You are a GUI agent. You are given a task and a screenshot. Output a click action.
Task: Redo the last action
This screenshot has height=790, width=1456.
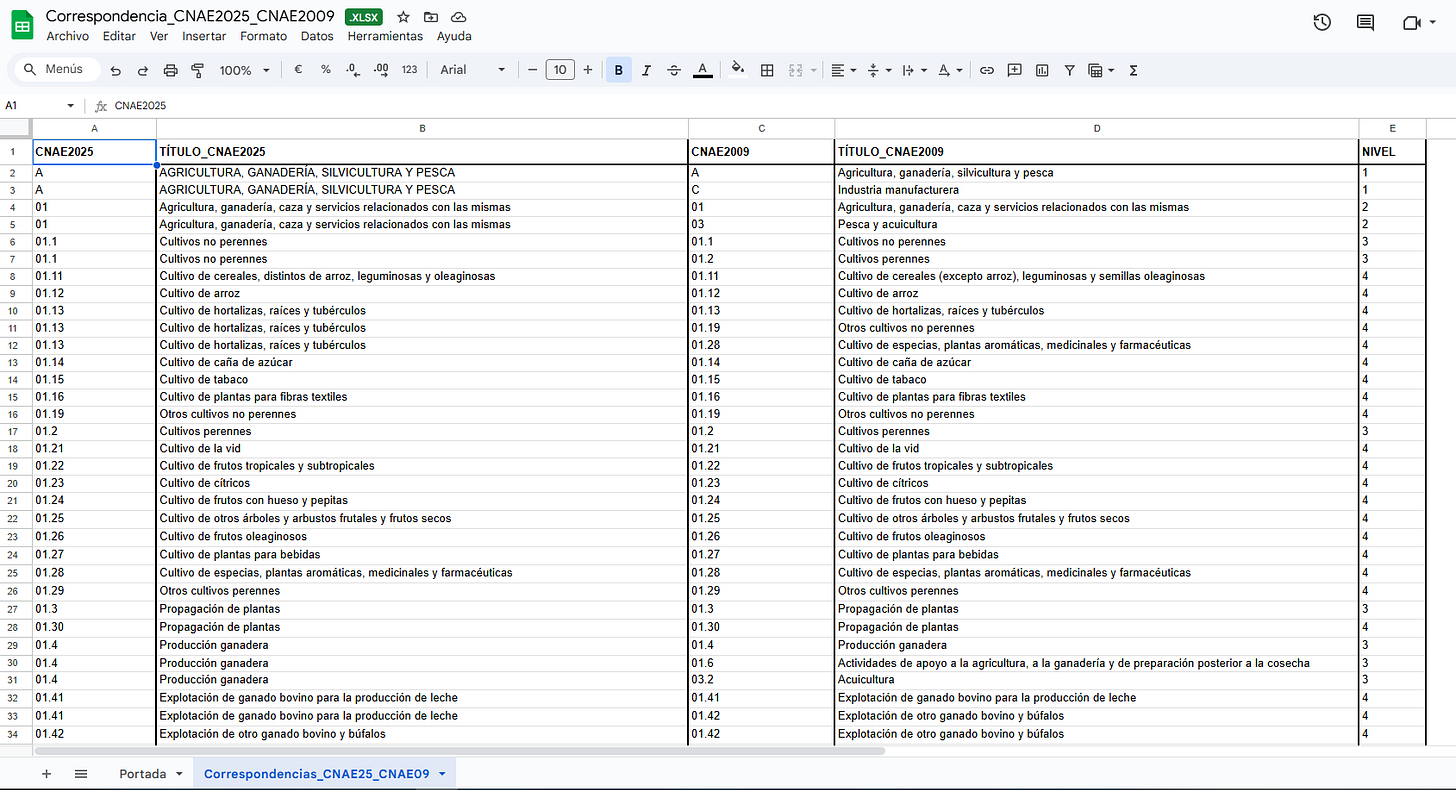click(143, 70)
